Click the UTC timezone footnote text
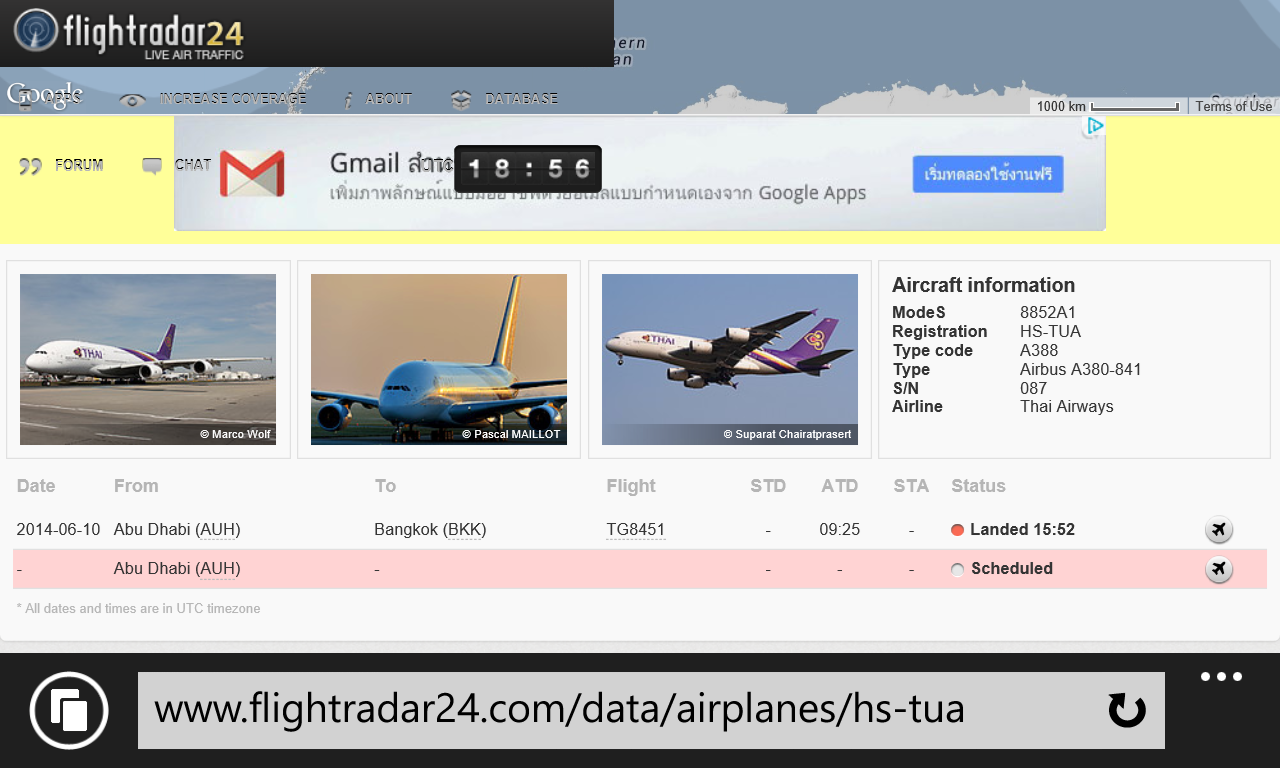1280x768 pixels. point(138,609)
